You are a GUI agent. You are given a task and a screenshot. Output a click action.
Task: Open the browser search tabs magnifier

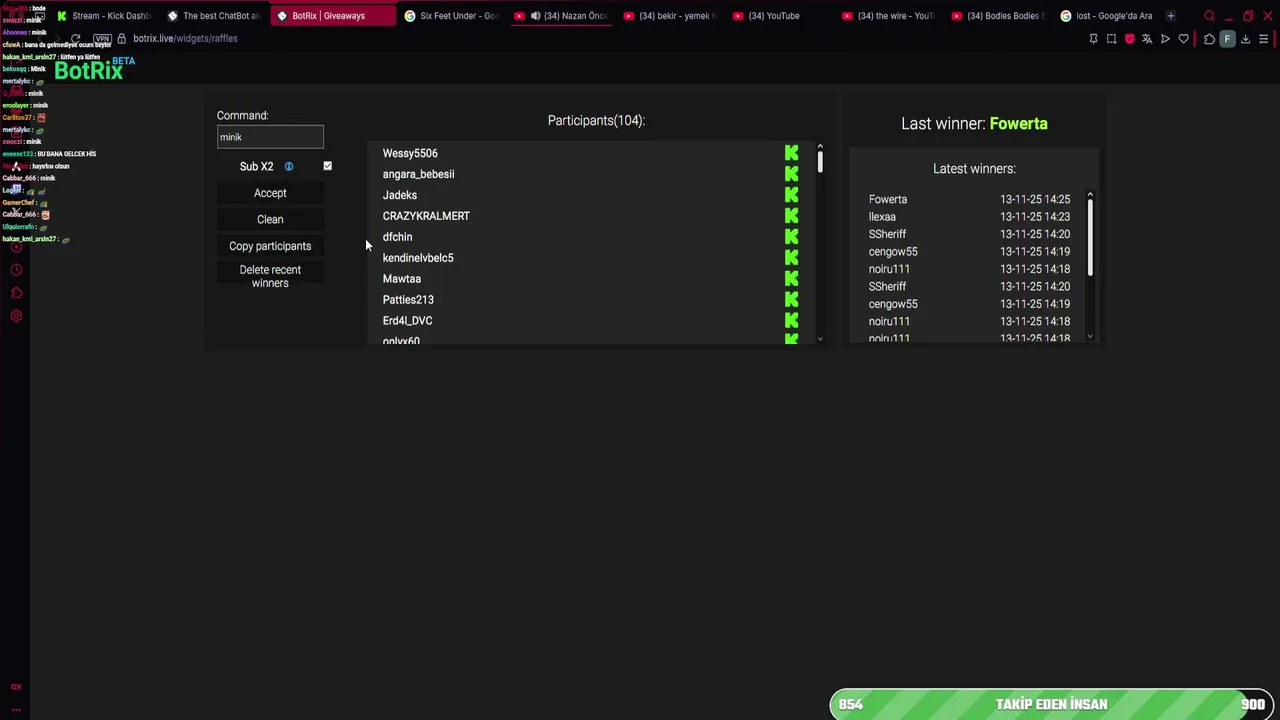pos(1209,16)
